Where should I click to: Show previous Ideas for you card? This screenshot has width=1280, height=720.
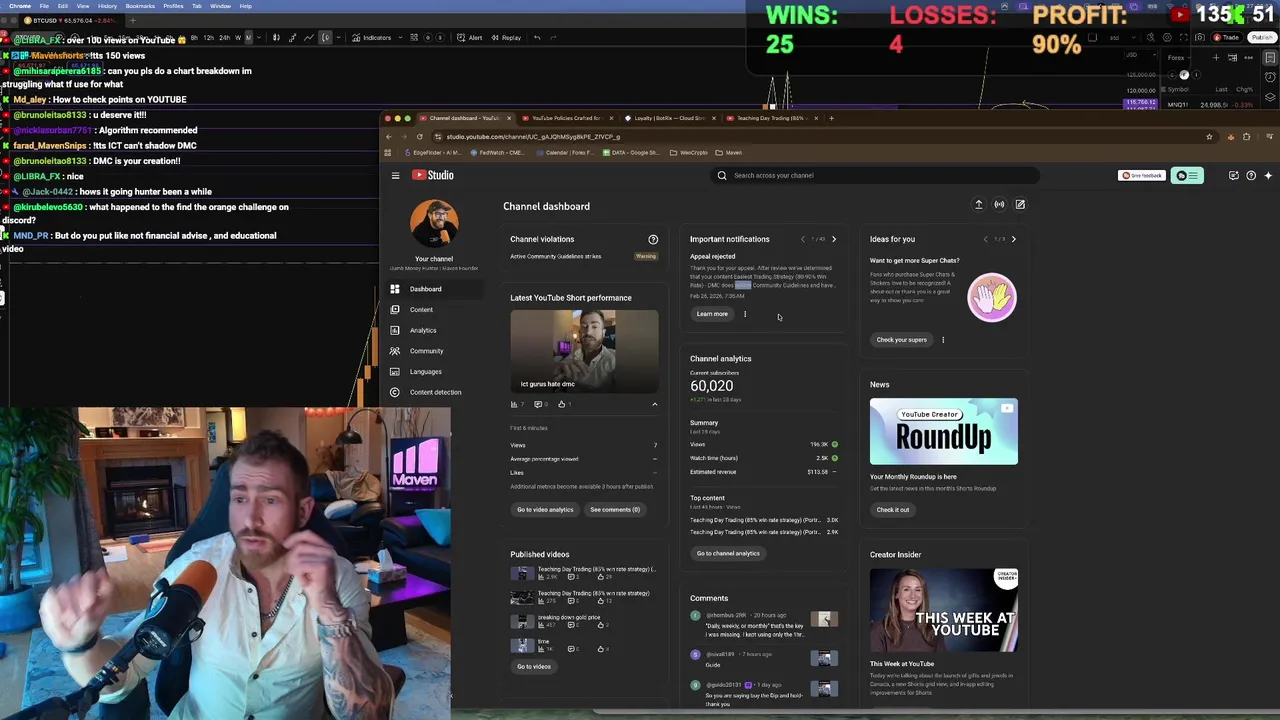985,239
